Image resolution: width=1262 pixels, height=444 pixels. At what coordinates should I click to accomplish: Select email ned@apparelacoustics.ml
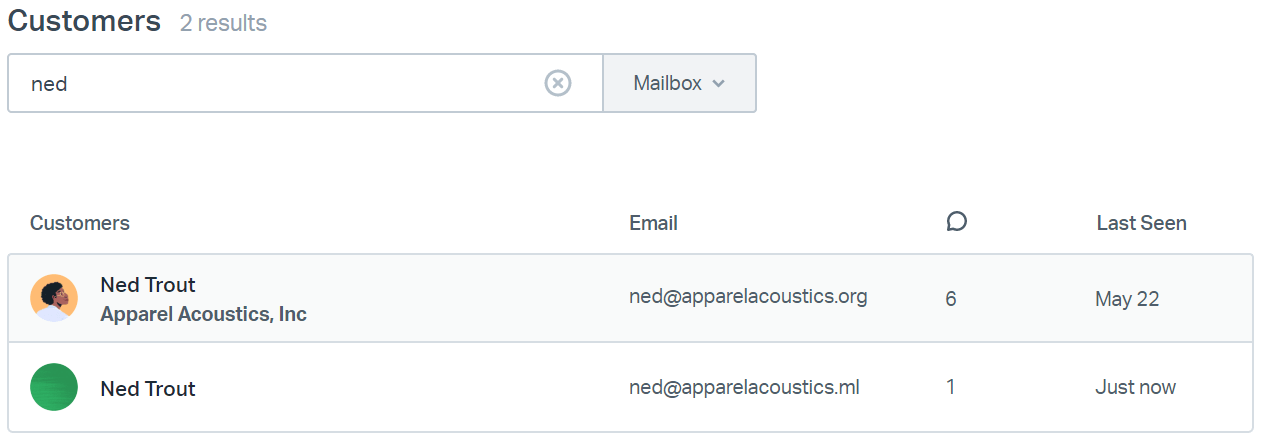(745, 387)
